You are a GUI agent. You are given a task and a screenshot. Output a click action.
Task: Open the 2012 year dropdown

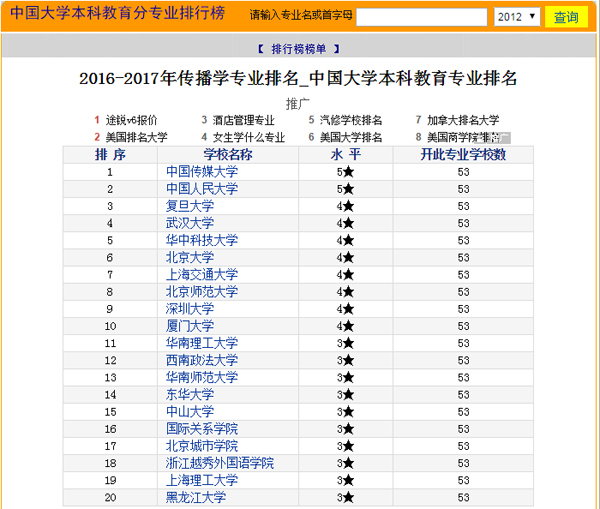point(517,17)
